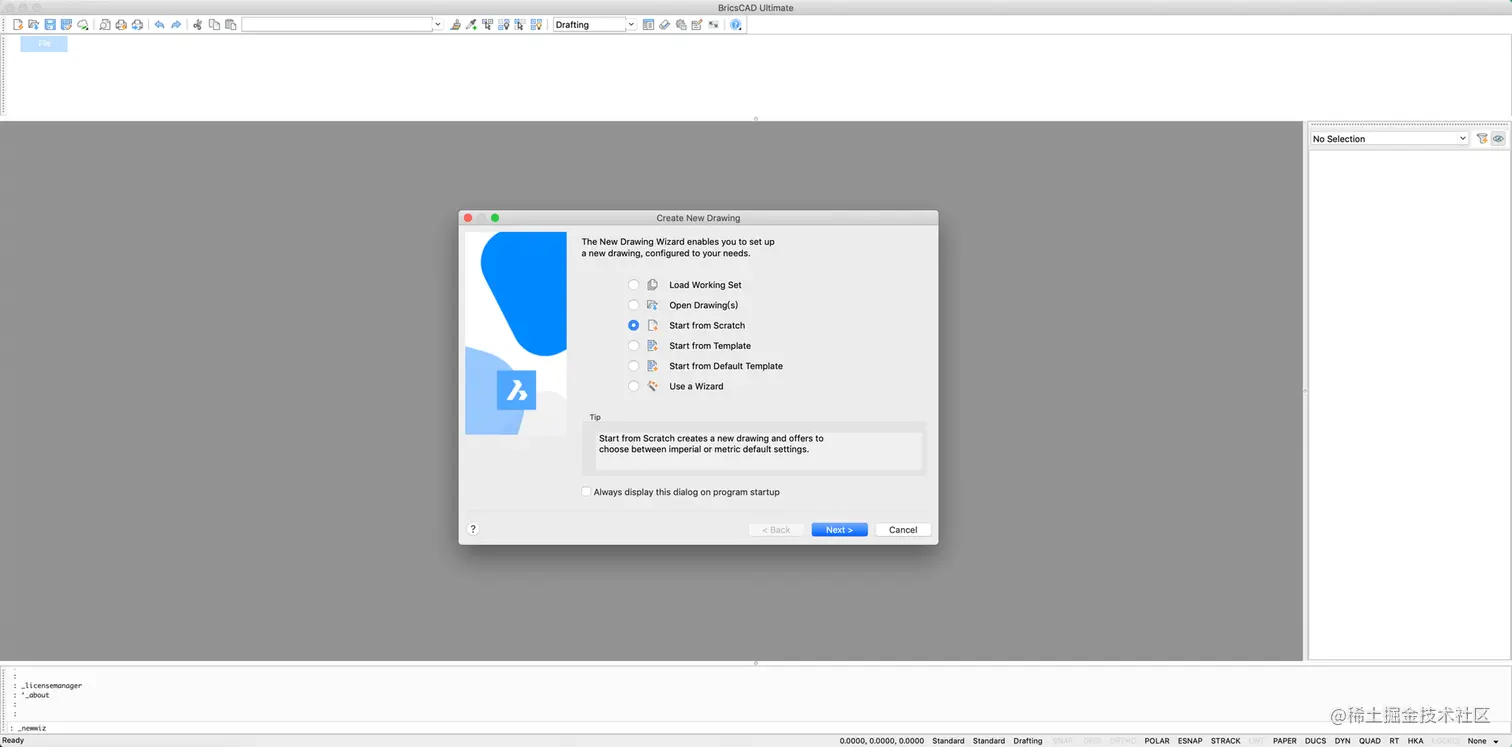Viewport: 1512px width, 747px height.
Task: Toggle the eye icon in properties panel
Action: pos(1498,139)
